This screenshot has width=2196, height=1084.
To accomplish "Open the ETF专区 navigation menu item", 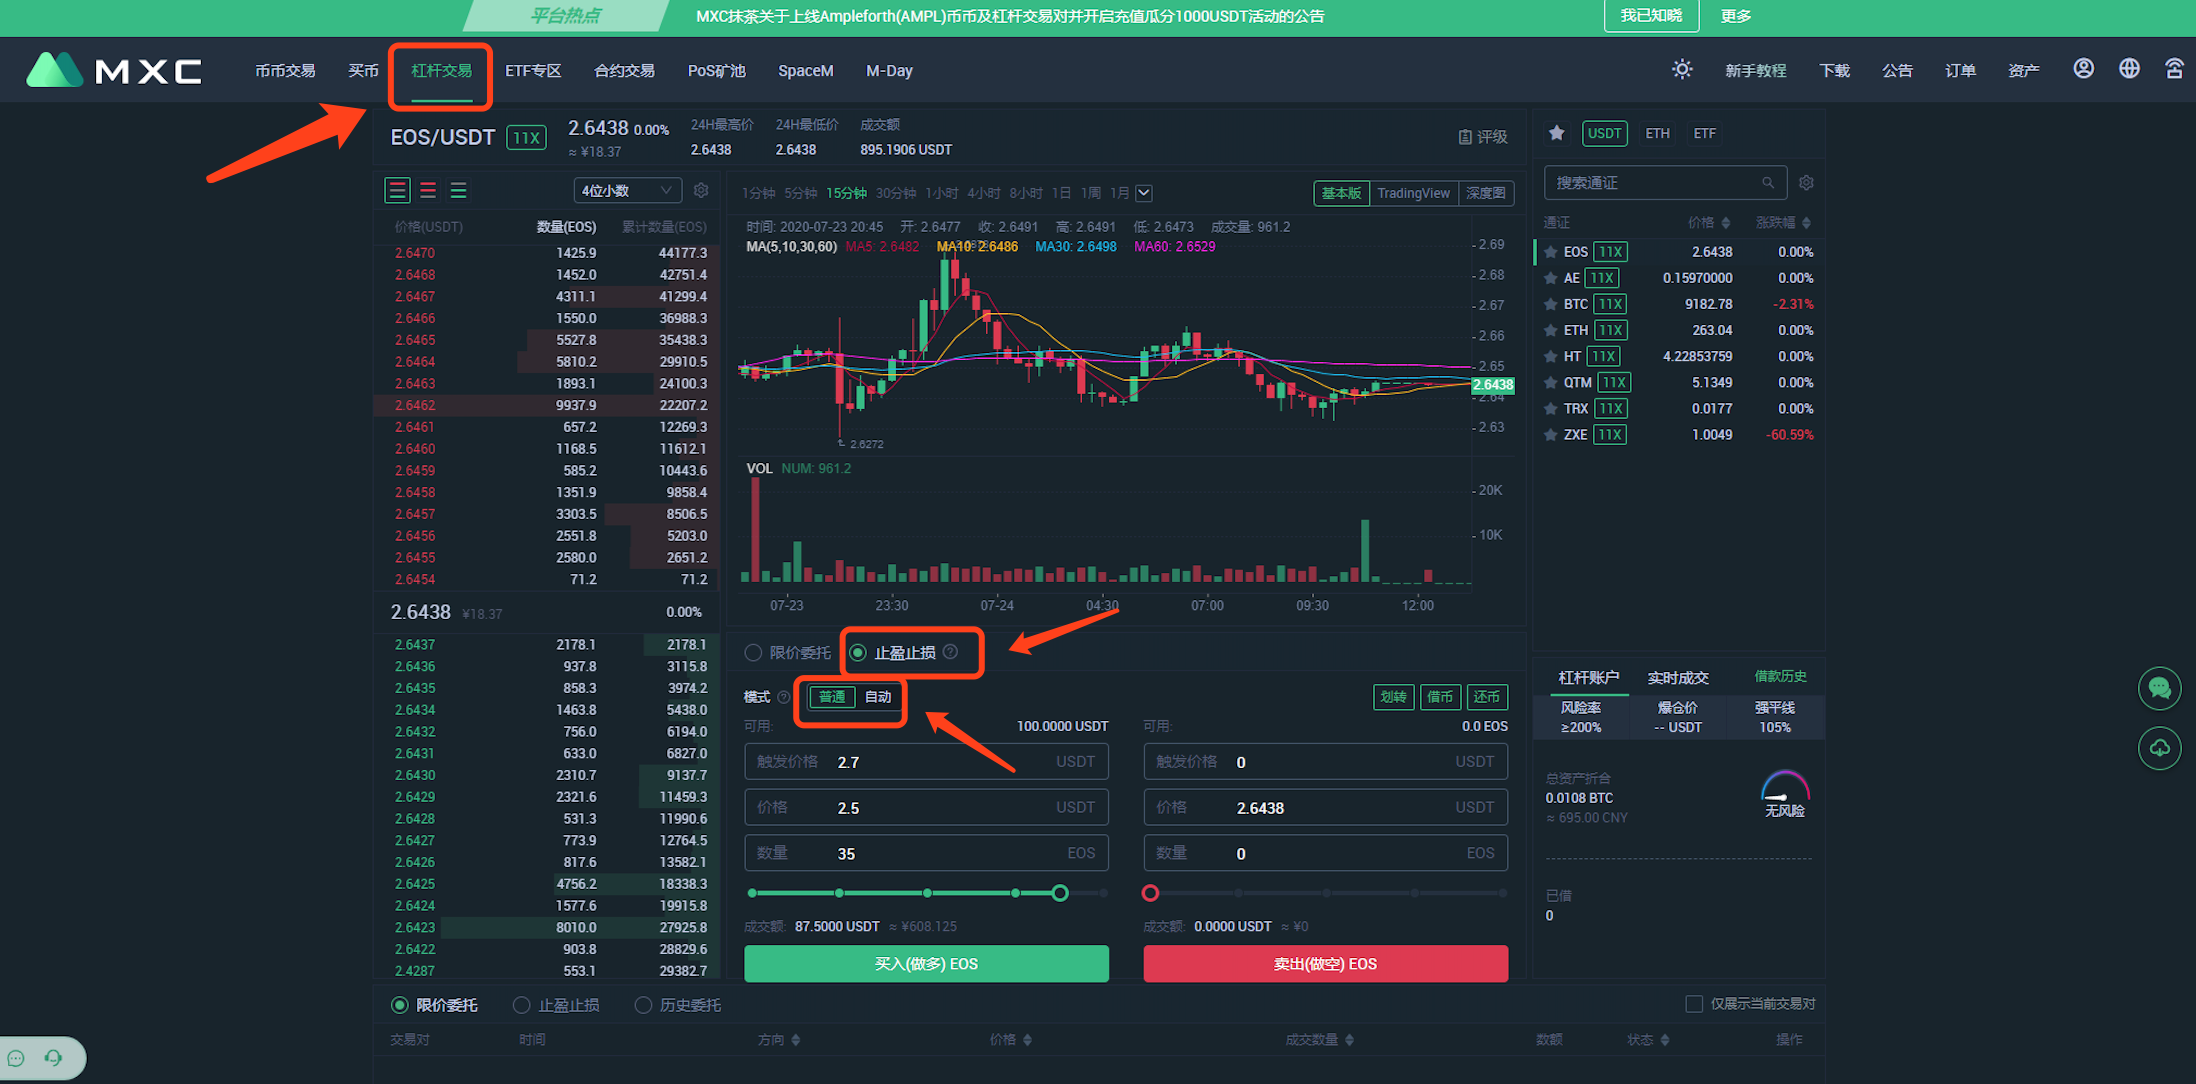I will point(533,71).
